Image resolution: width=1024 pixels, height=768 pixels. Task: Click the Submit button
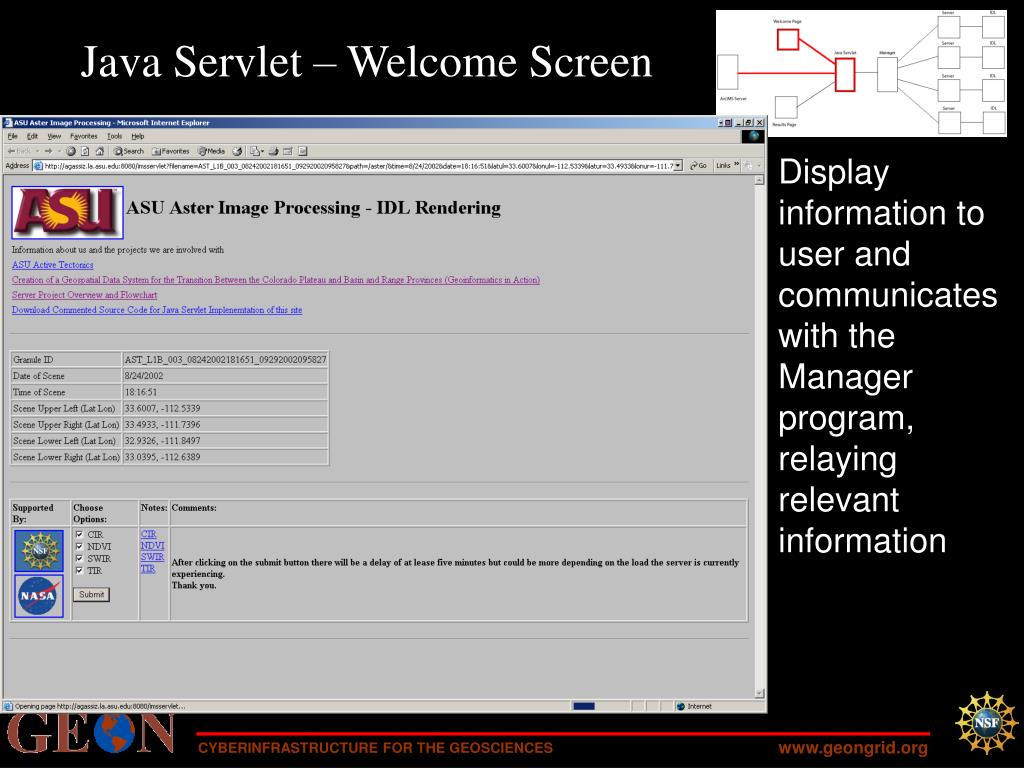[91, 594]
